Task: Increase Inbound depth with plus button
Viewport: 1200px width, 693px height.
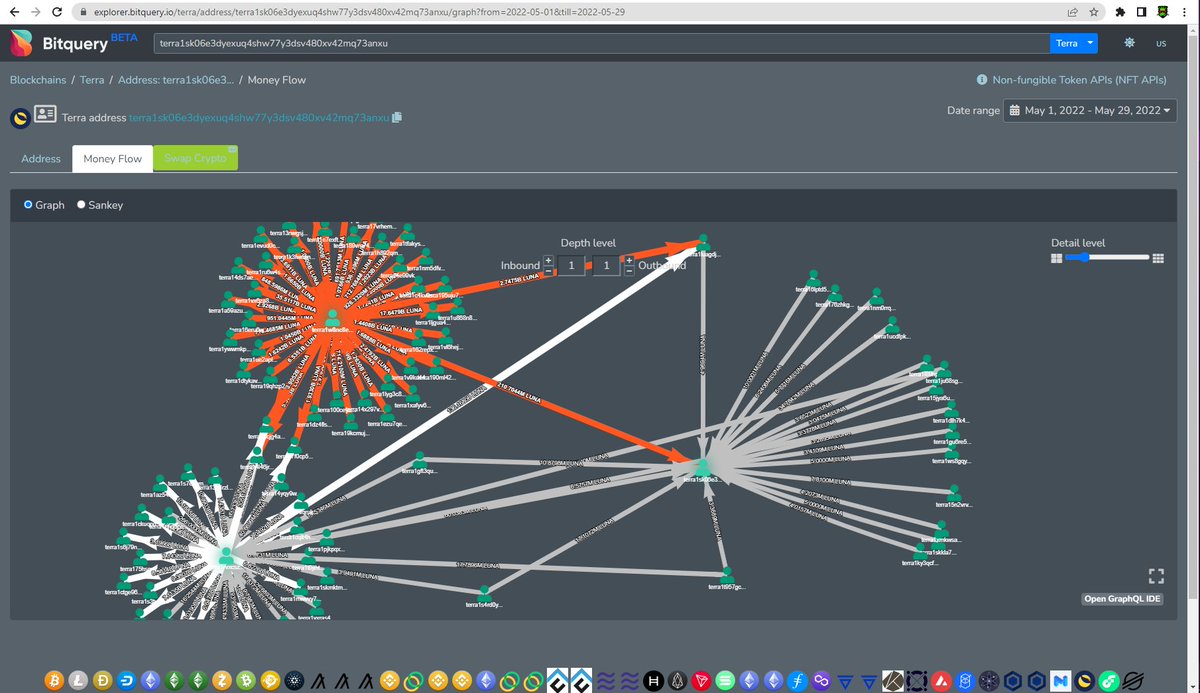Action: pos(548,260)
